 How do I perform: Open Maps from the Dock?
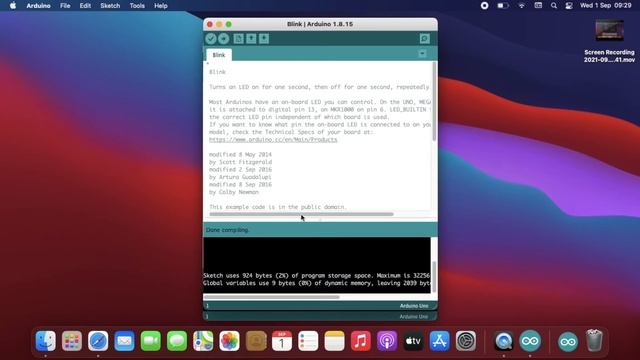(x=203, y=340)
